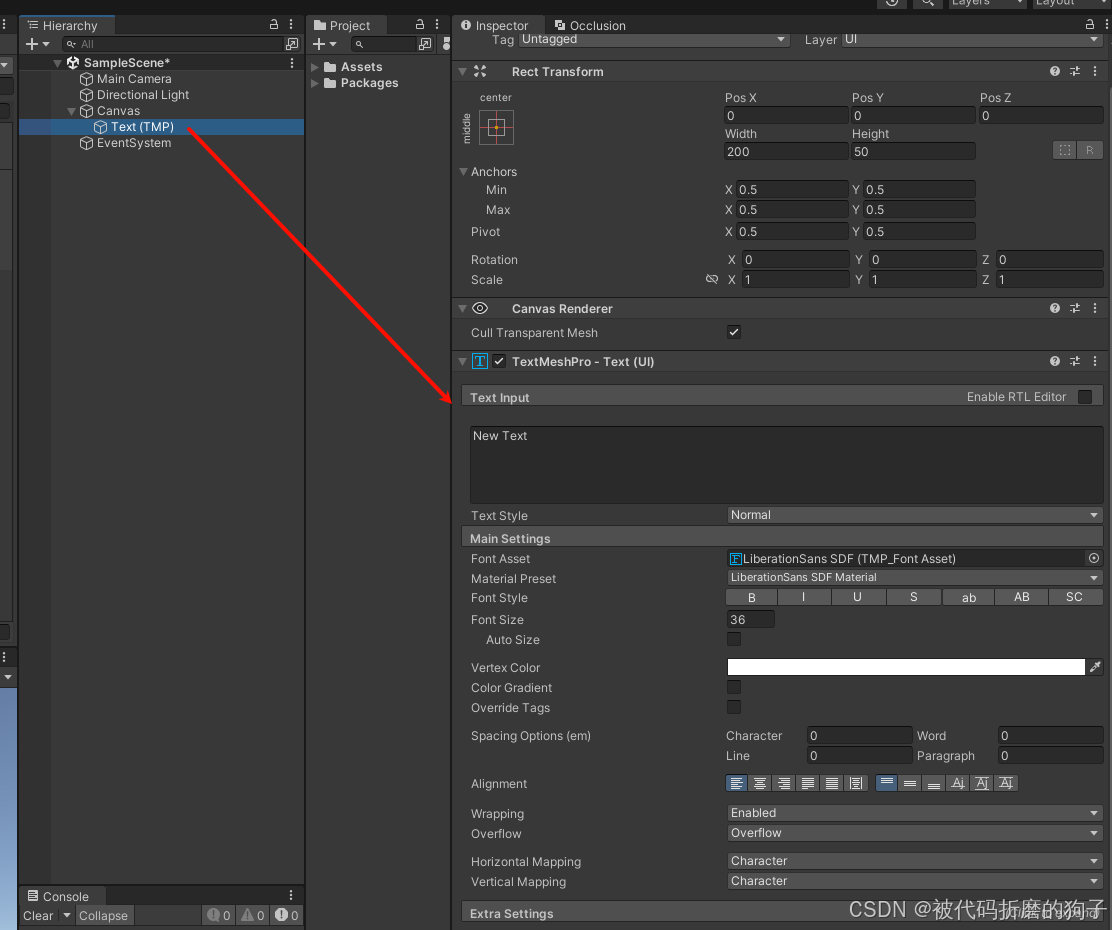Toggle Bold font style
The width and height of the screenshot is (1112, 930).
[x=752, y=597]
